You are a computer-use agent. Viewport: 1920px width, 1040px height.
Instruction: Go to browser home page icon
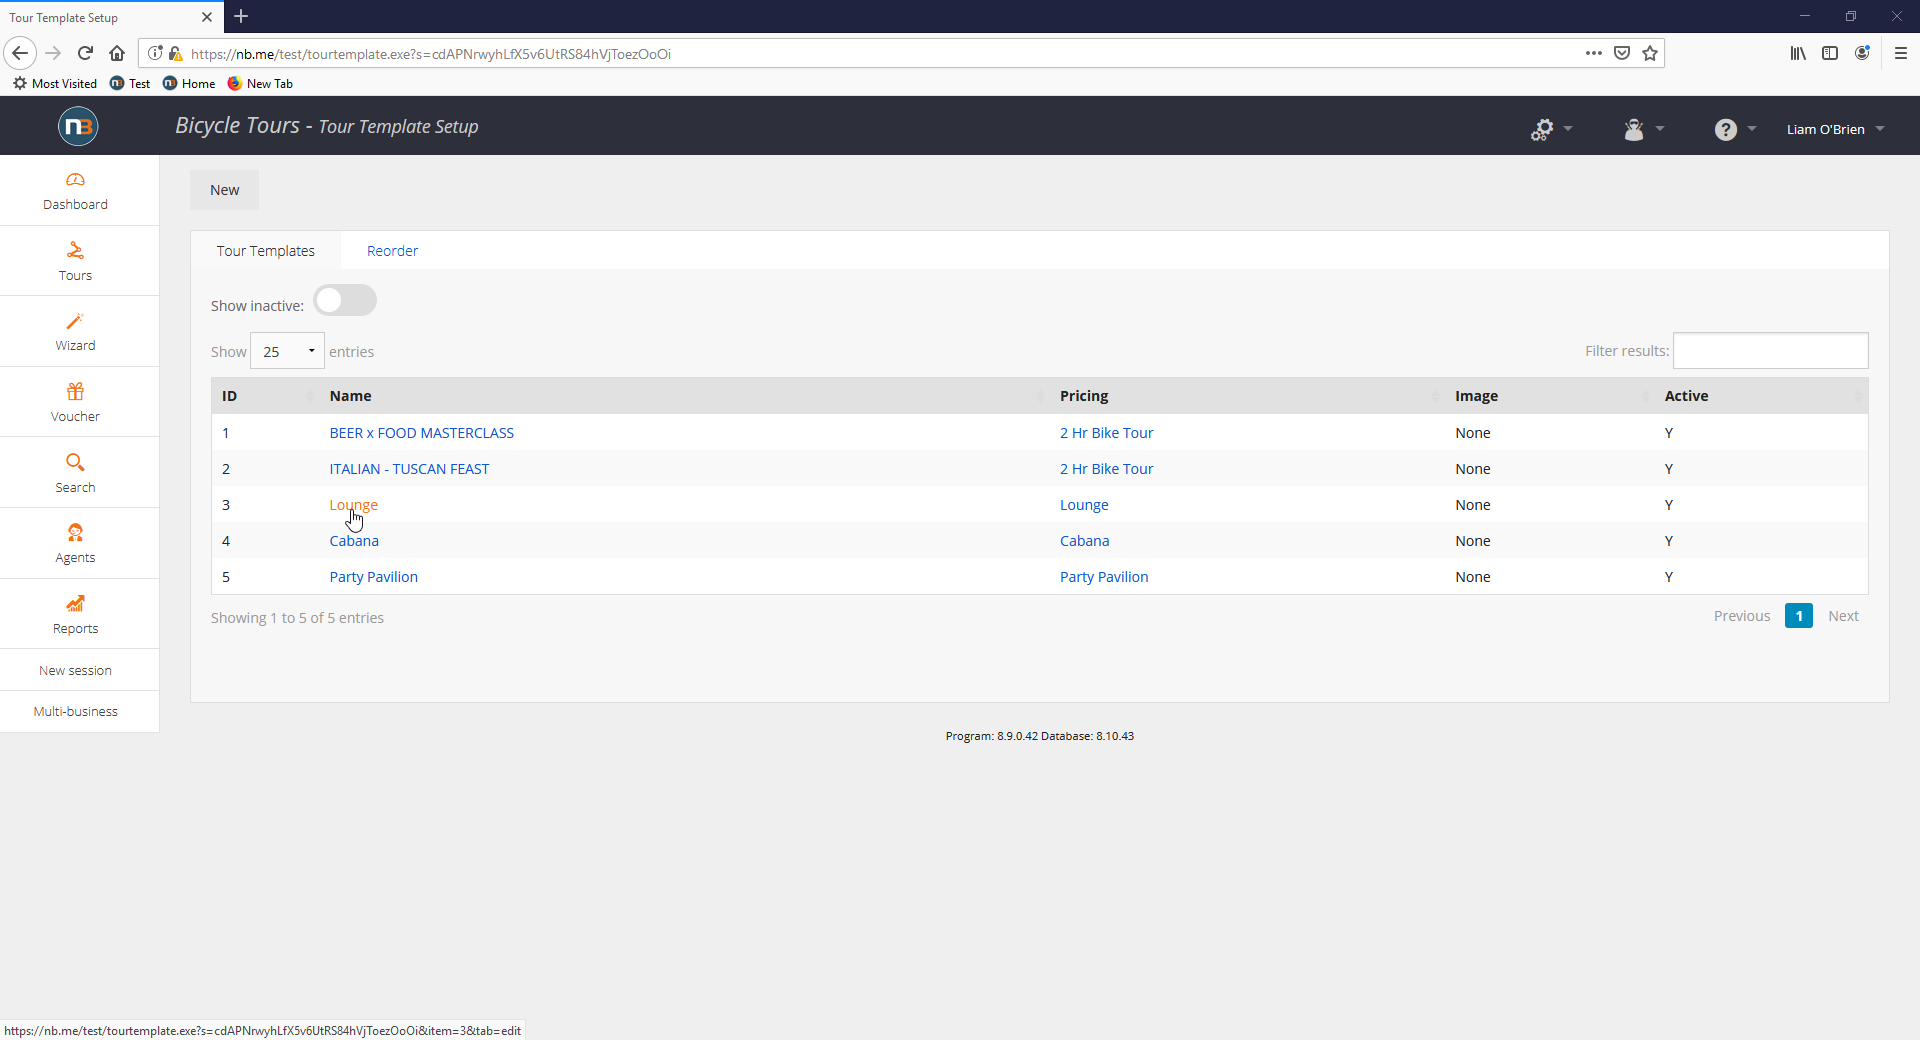coord(117,53)
